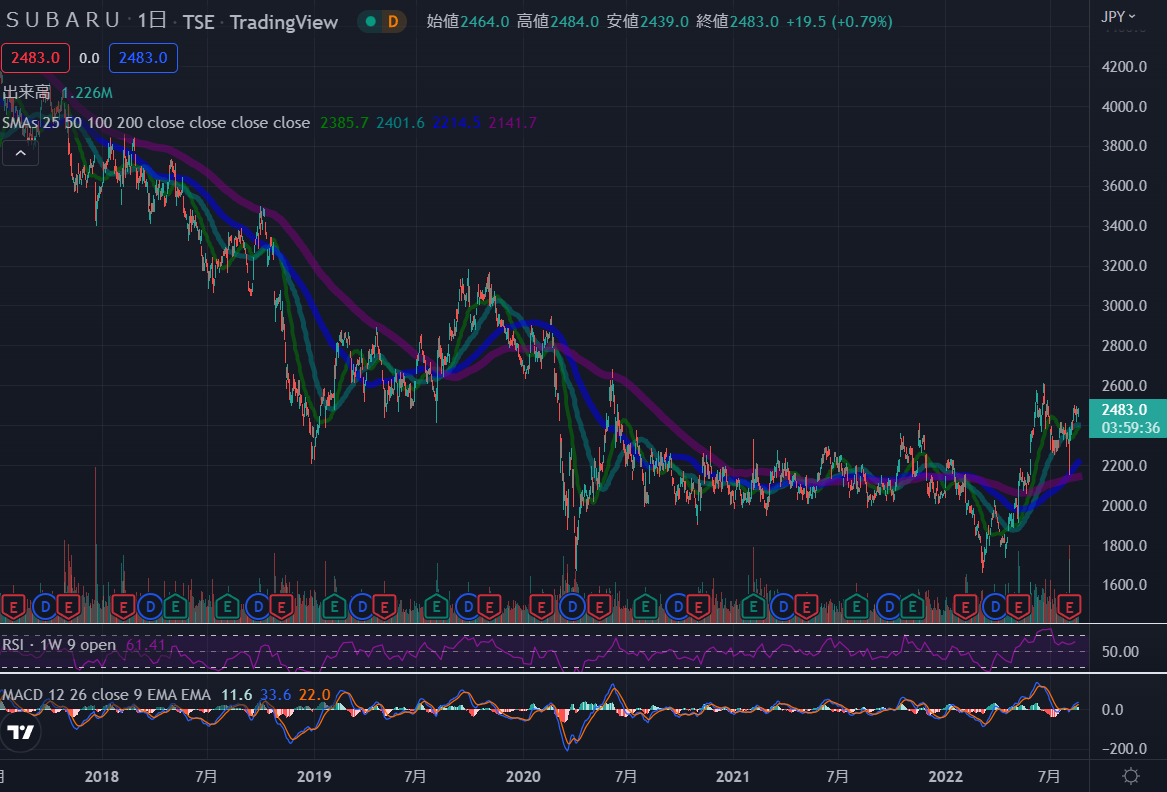Open chart settings via the gear icon

coord(1131,776)
